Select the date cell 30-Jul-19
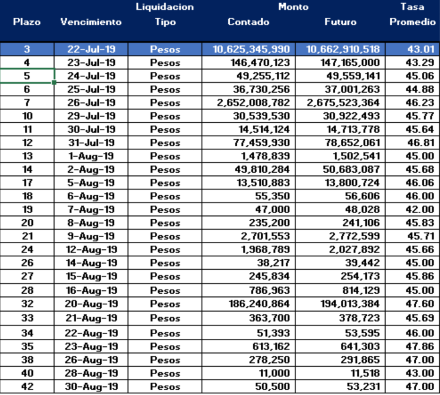 (91, 129)
